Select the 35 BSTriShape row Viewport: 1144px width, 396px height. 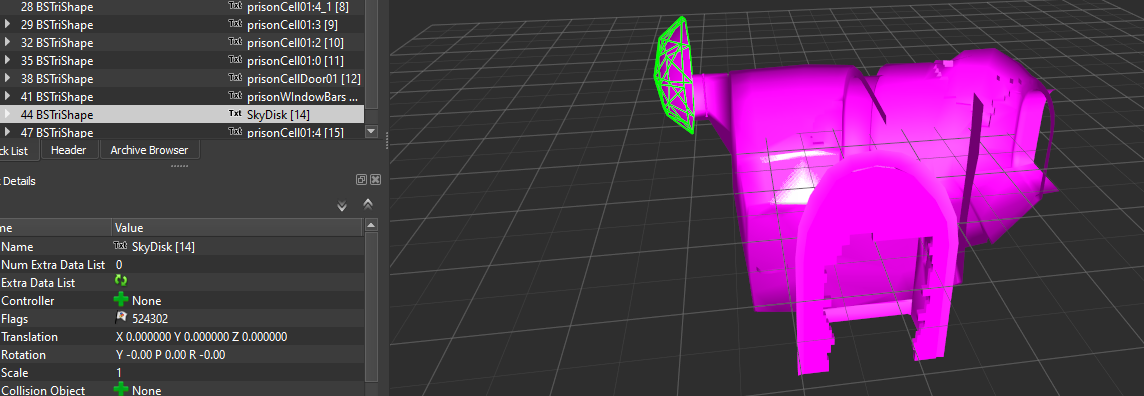(182, 60)
